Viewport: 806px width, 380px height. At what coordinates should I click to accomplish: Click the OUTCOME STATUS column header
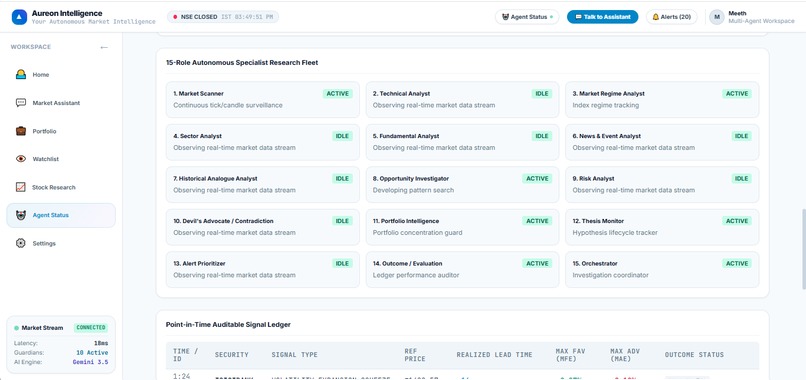tap(694, 355)
